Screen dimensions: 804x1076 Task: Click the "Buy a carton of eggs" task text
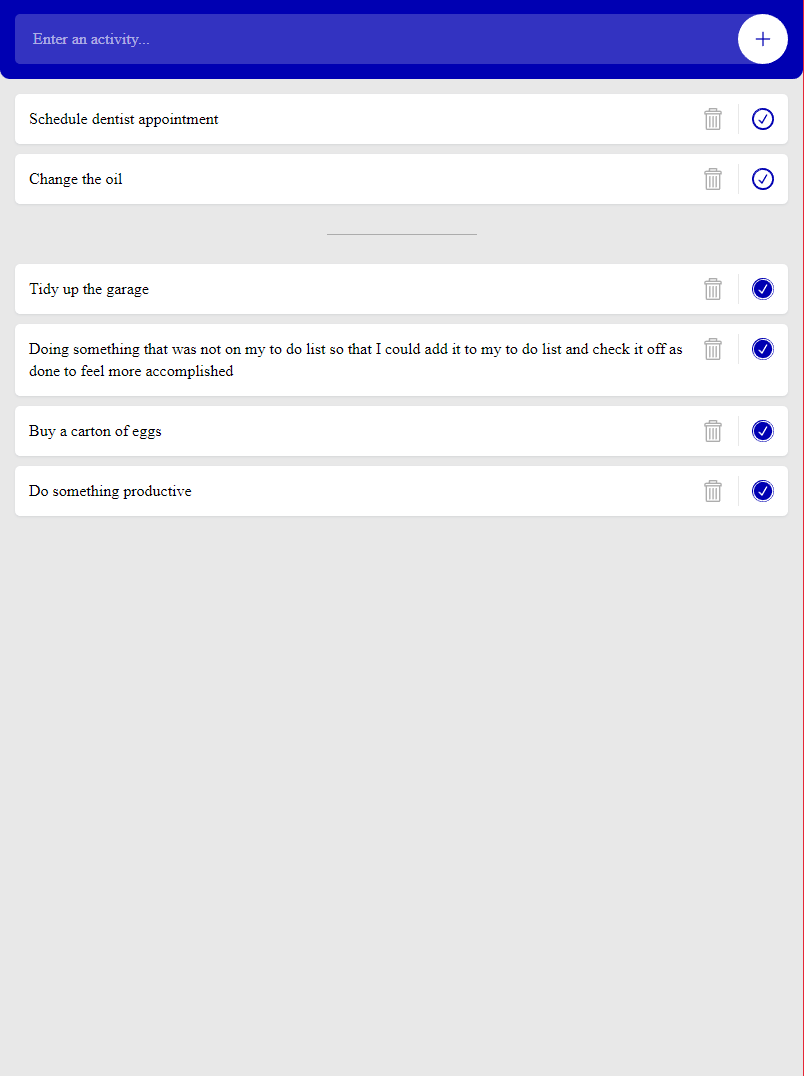click(x=95, y=431)
